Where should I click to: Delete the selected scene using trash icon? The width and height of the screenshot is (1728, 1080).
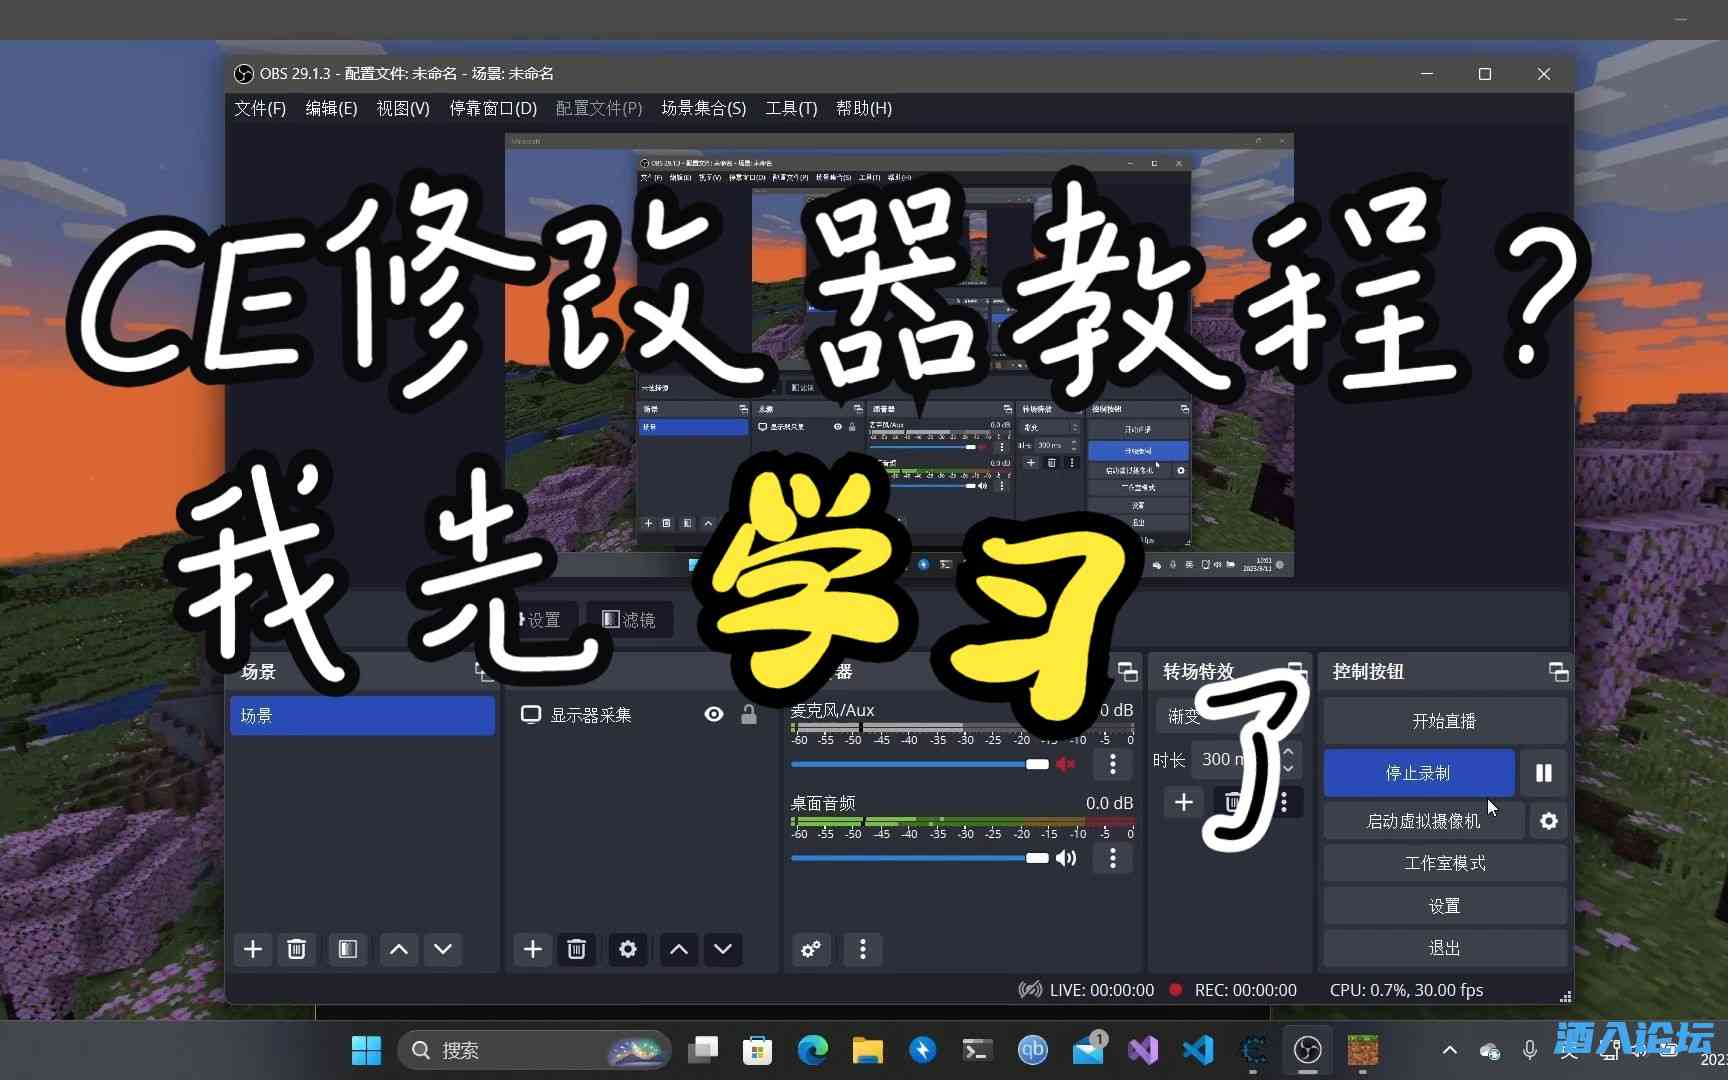296,949
